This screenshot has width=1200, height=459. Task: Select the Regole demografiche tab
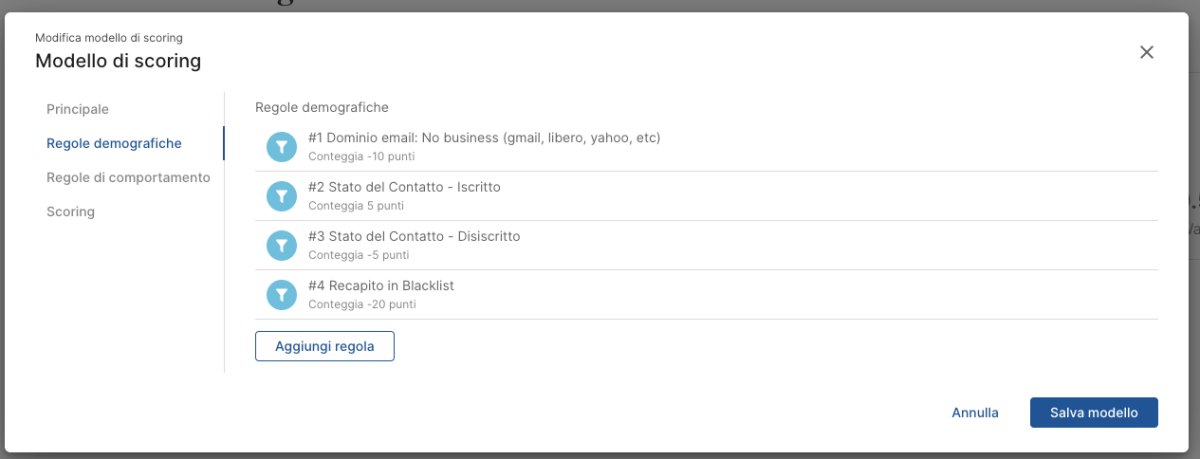coord(114,143)
